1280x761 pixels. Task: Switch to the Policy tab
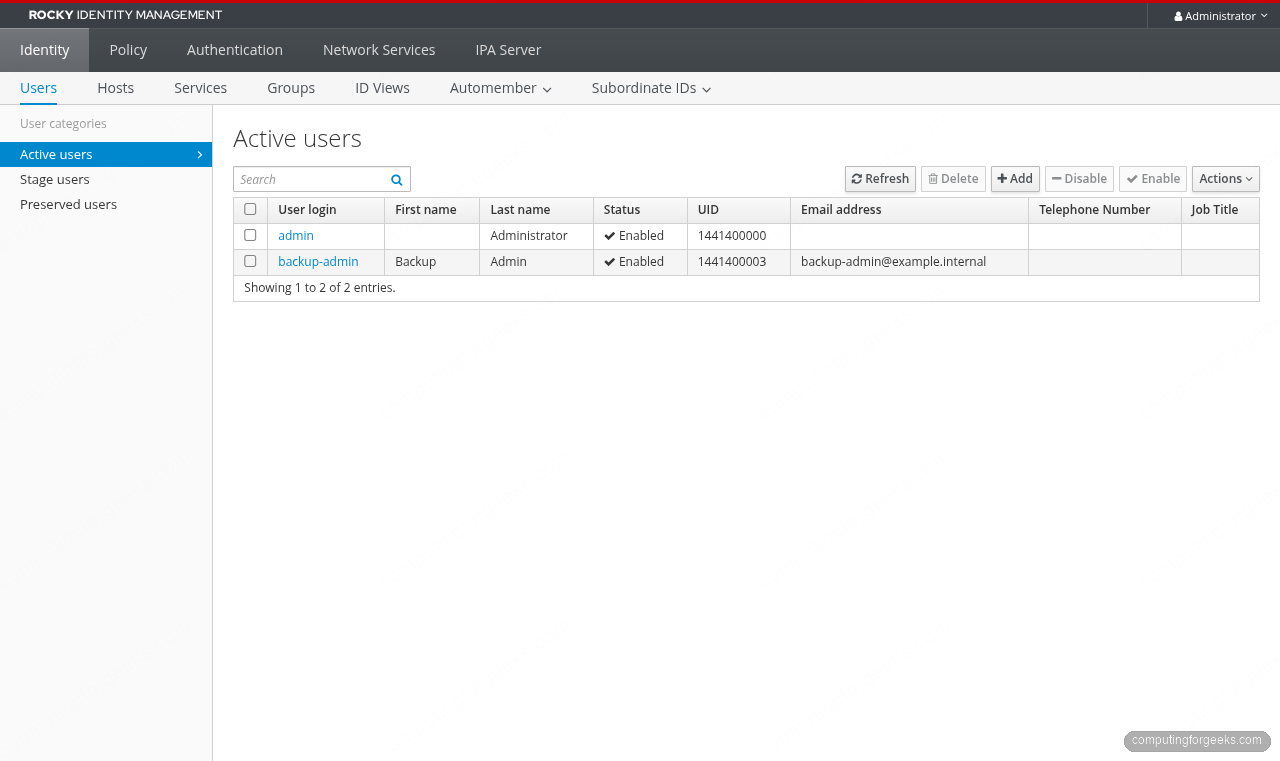127,50
